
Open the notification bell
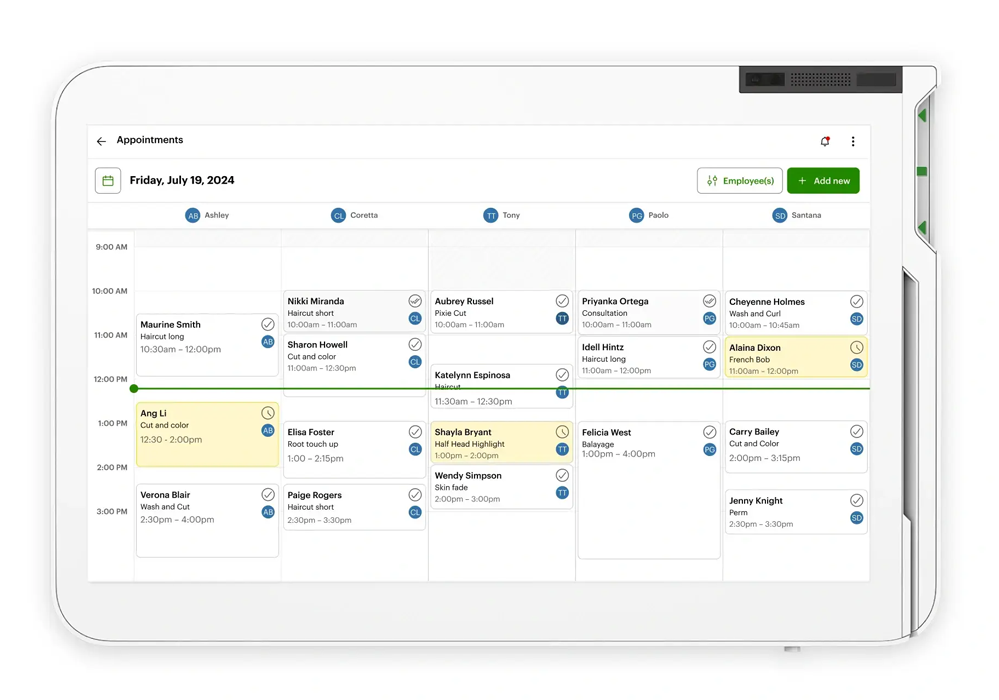tap(825, 142)
